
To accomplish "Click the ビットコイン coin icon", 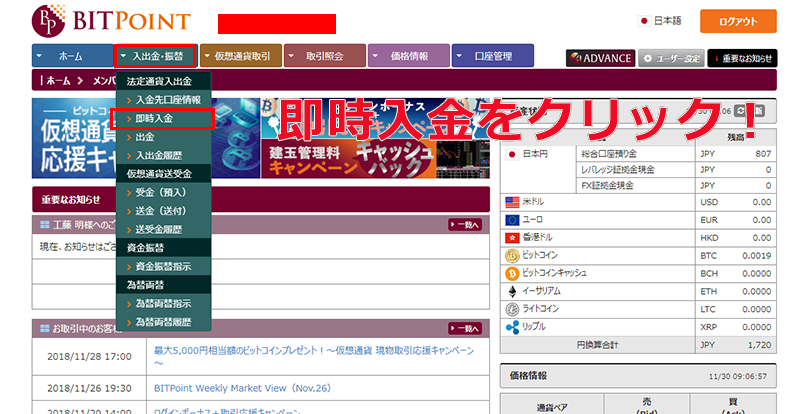I will 512,256.
